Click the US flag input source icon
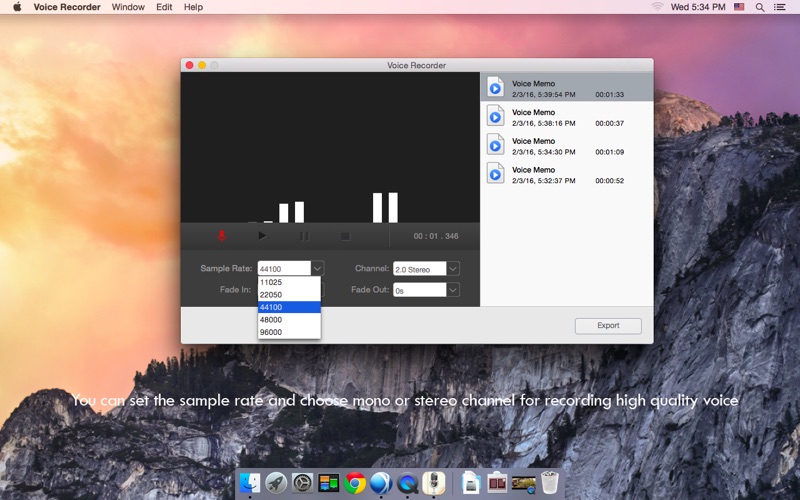 click(x=739, y=7)
